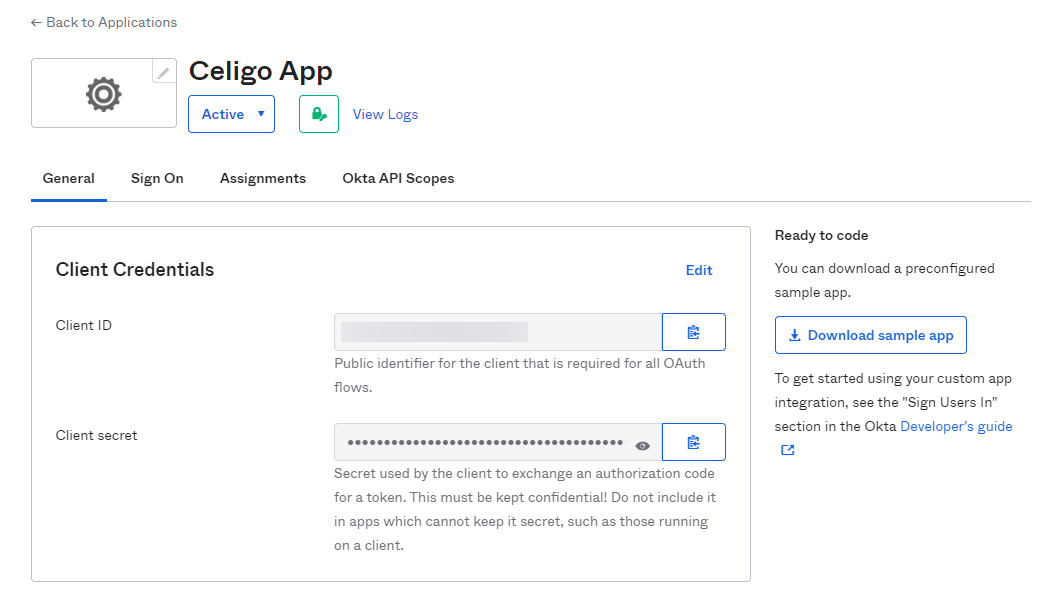Copy Client ID to clipboard

[x=694, y=332]
